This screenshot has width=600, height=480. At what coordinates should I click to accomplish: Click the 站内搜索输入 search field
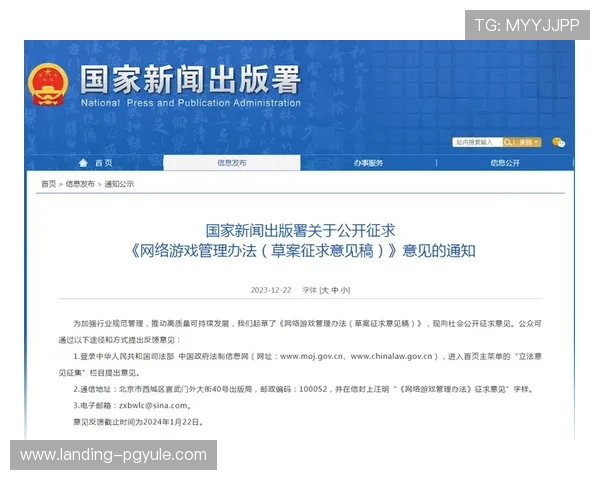[478, 142]
